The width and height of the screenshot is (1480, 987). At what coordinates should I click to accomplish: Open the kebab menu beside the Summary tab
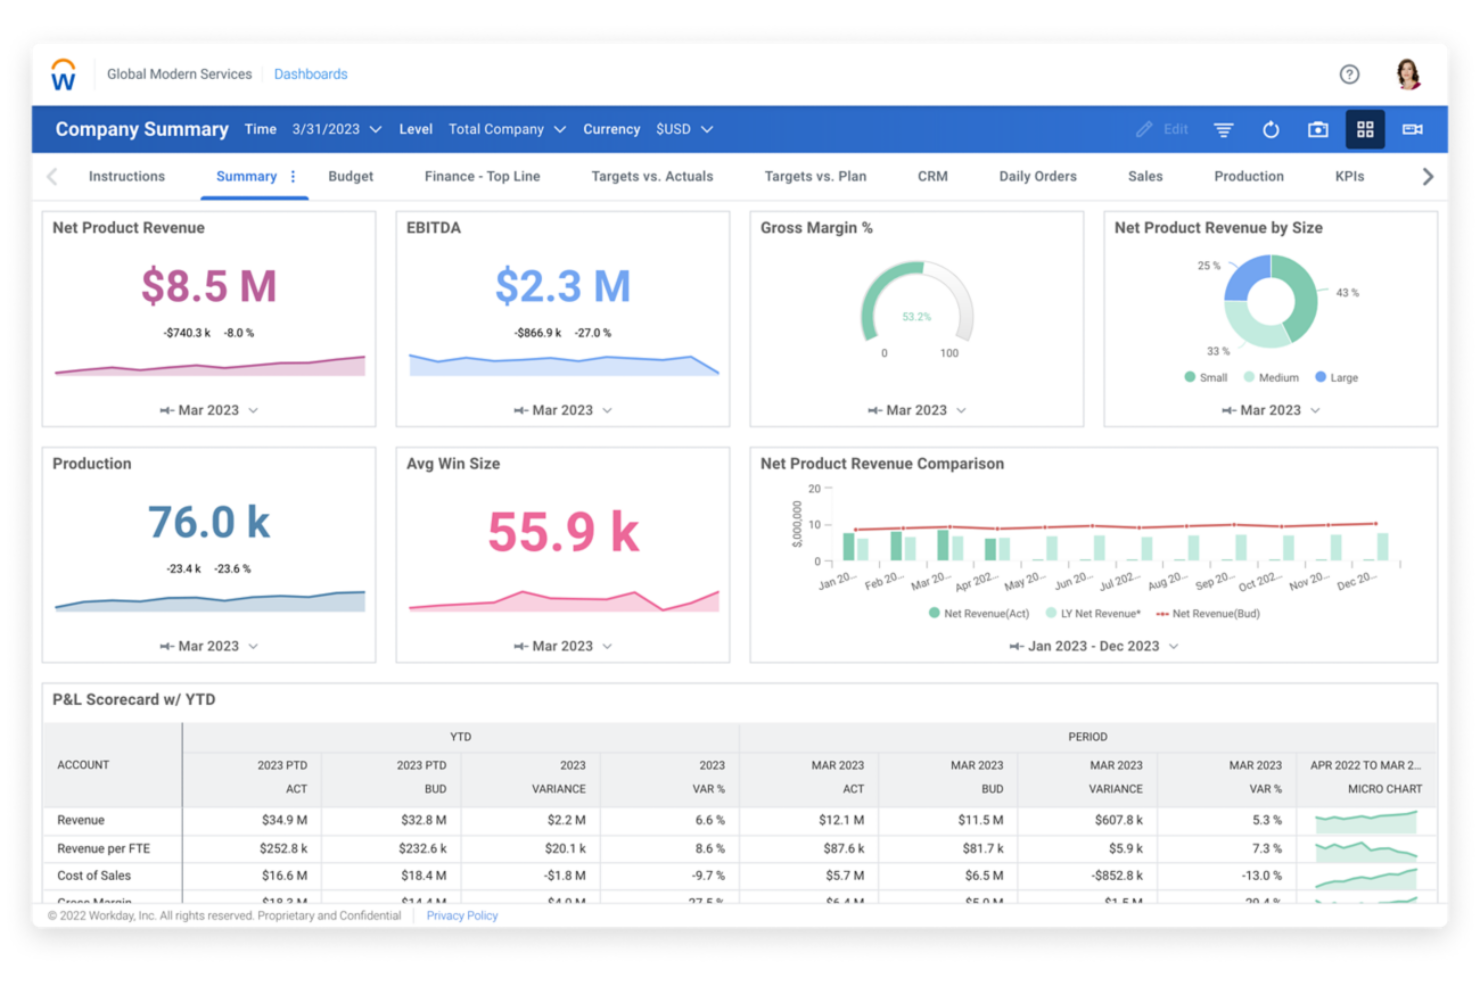[292, 176]
